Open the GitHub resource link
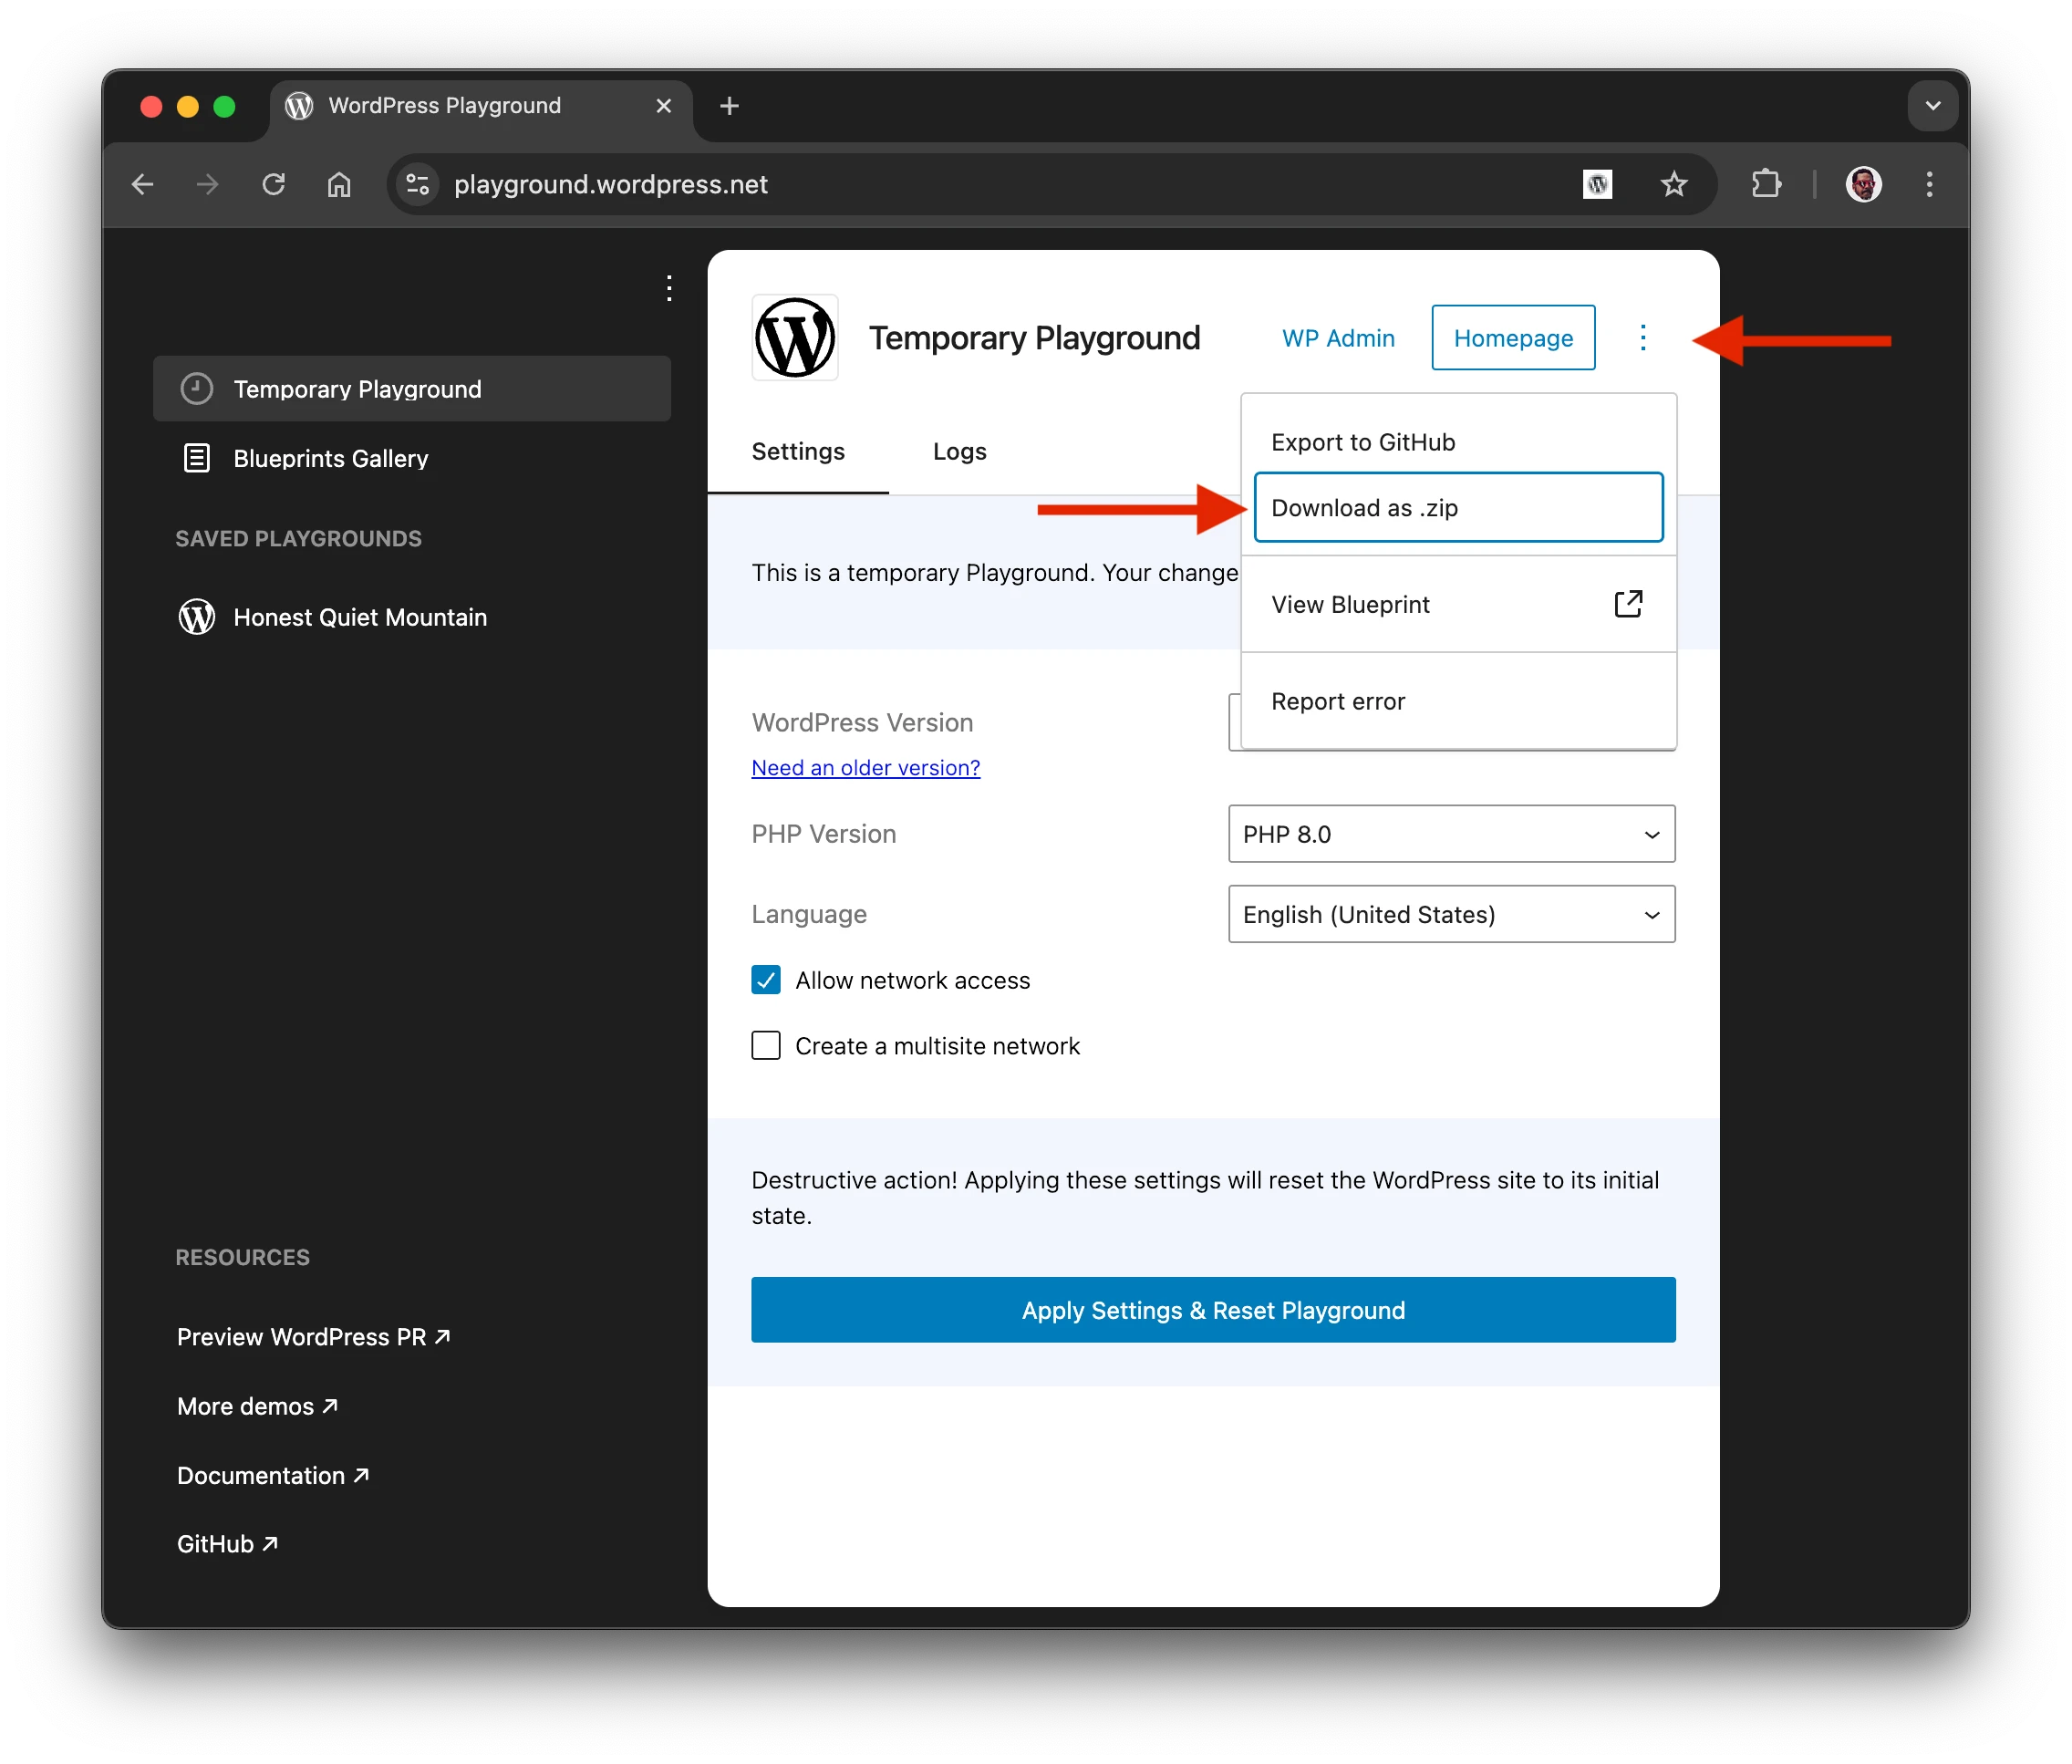The height and width of the screenshot is (1764, 2072). pos(227,1544)
